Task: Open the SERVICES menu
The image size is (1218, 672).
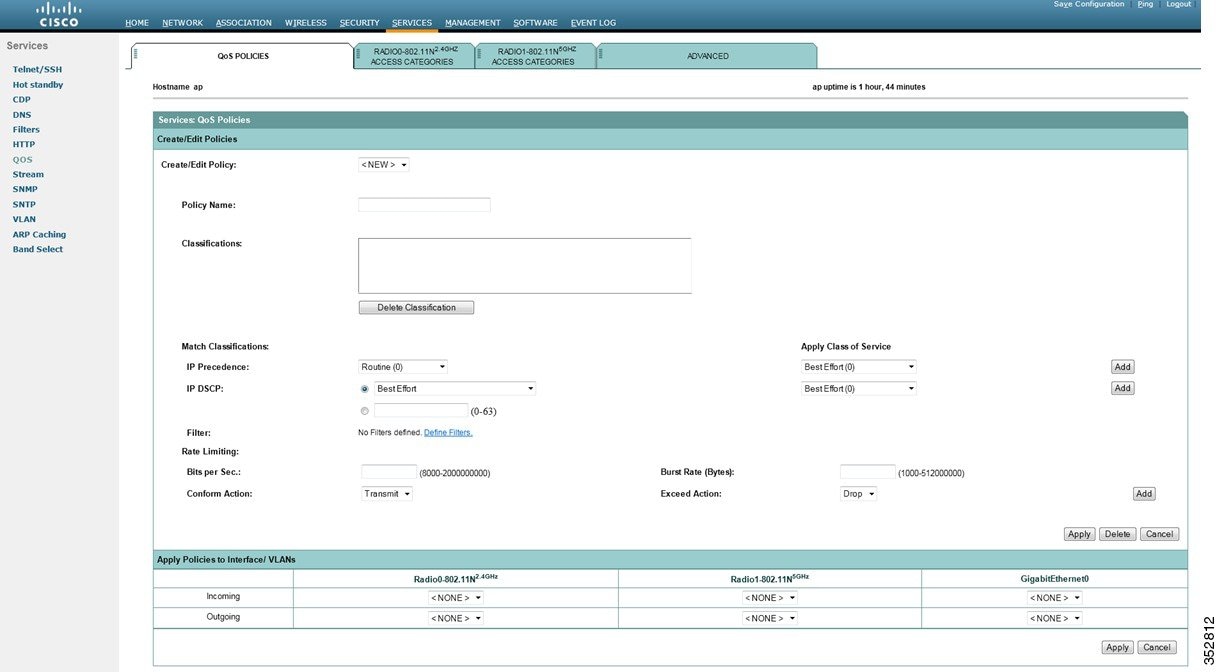Action: pyautogui.click(x=412, y=23)
